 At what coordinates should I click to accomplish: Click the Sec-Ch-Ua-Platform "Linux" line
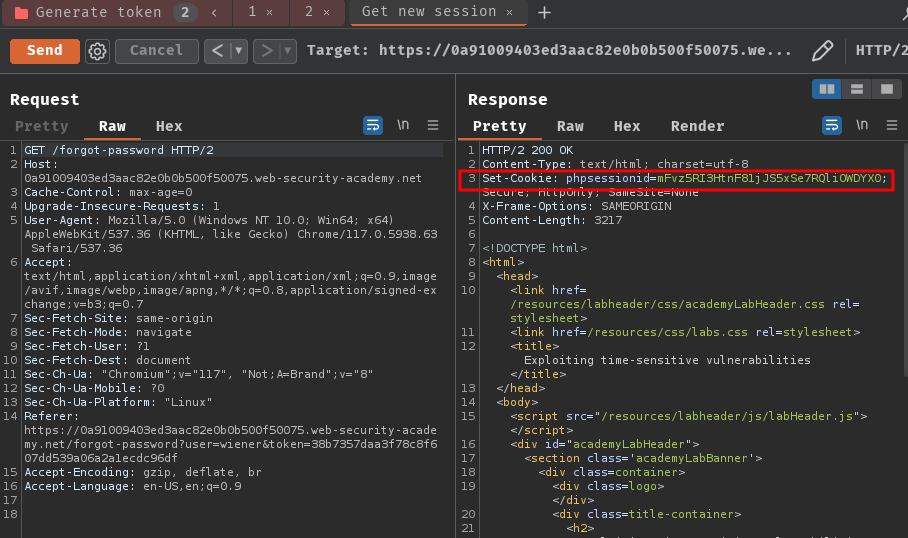(x=118, y=402)
